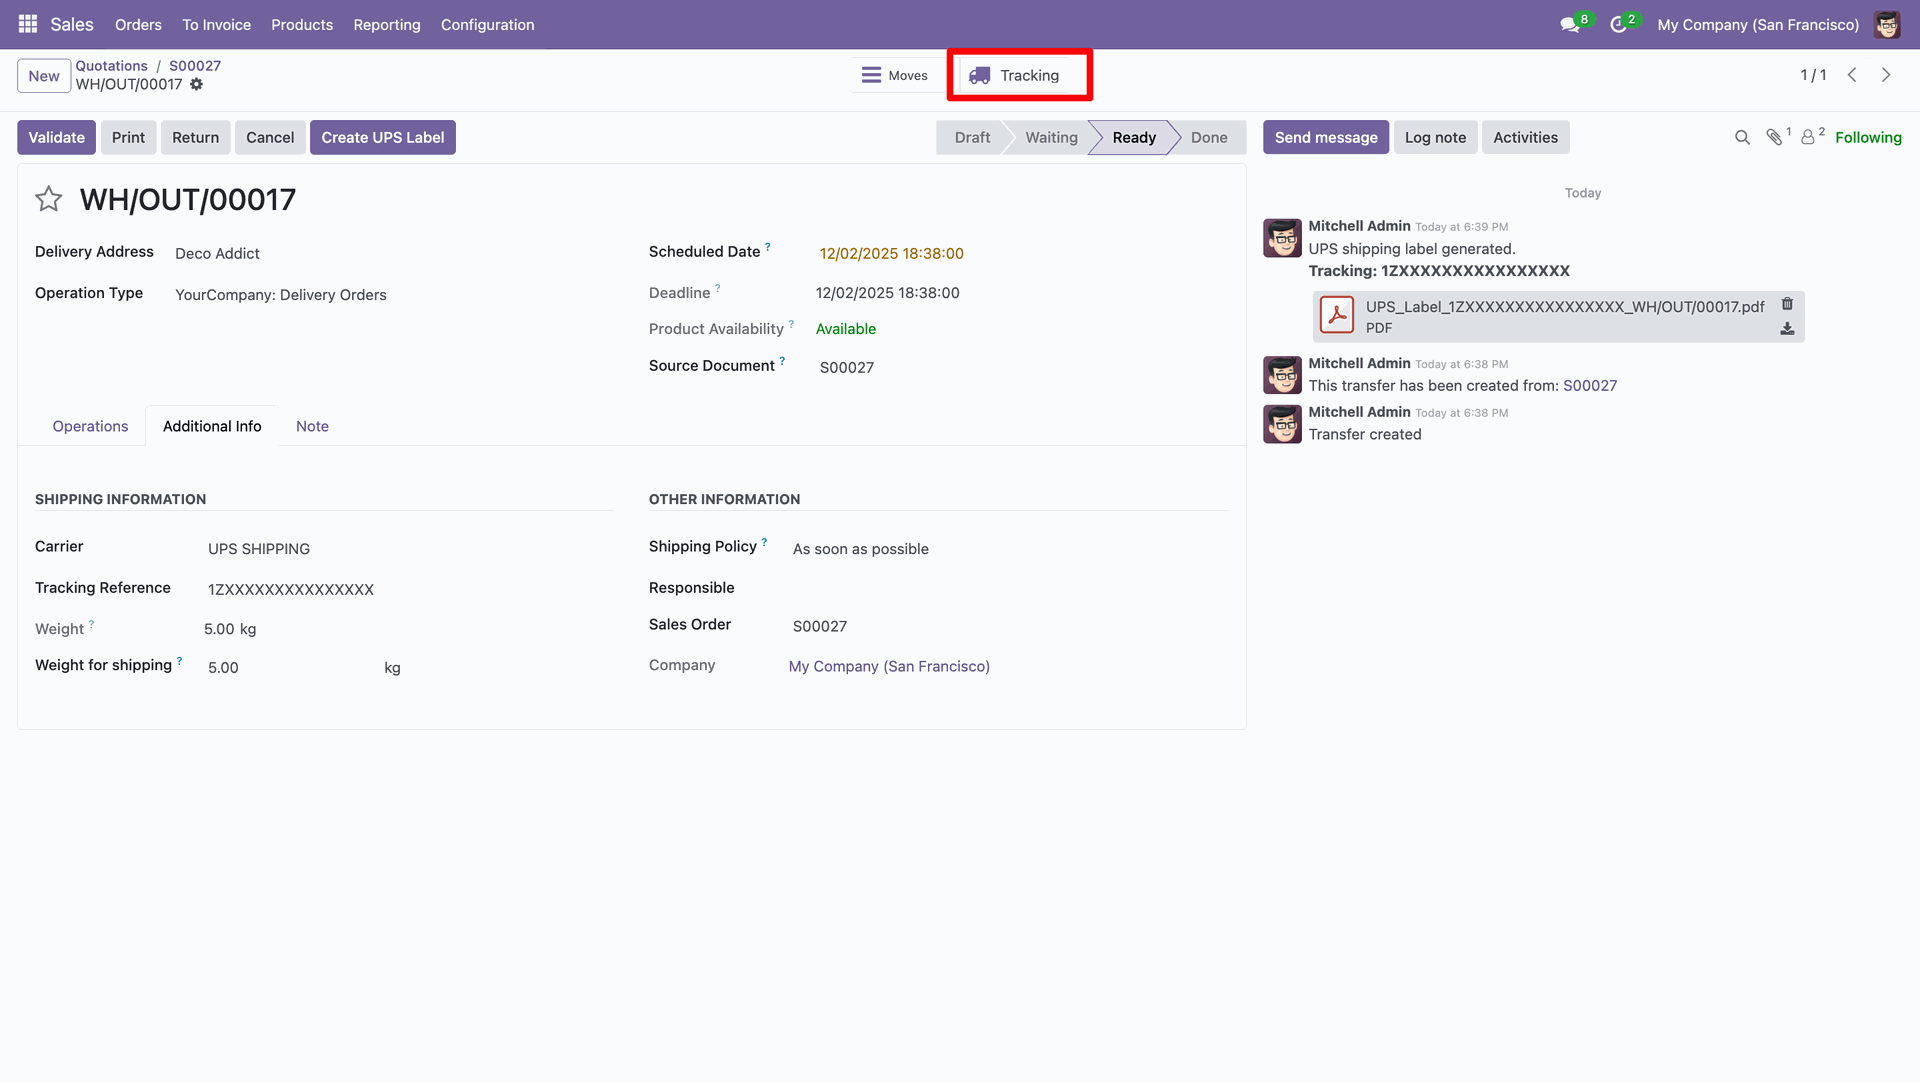Open activities clock icon in navbar

tap(1618, 25)
